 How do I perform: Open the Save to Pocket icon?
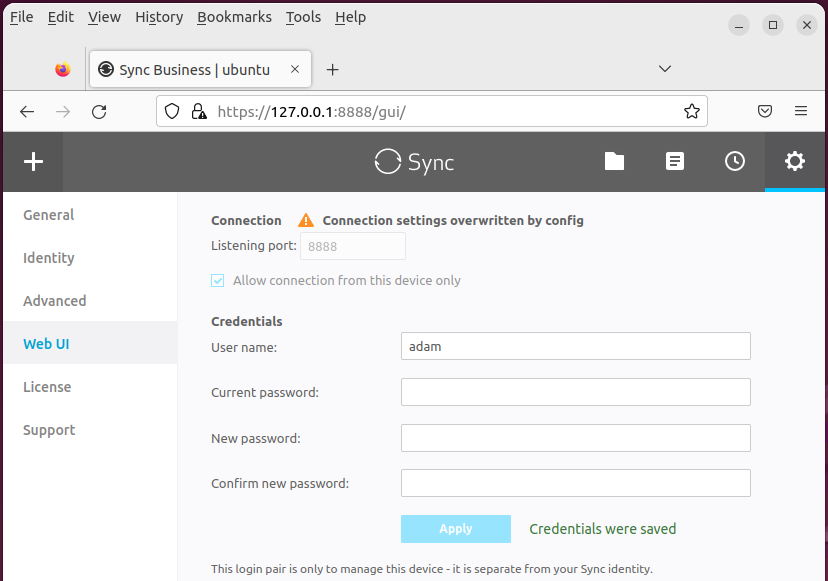pos(765,111)
